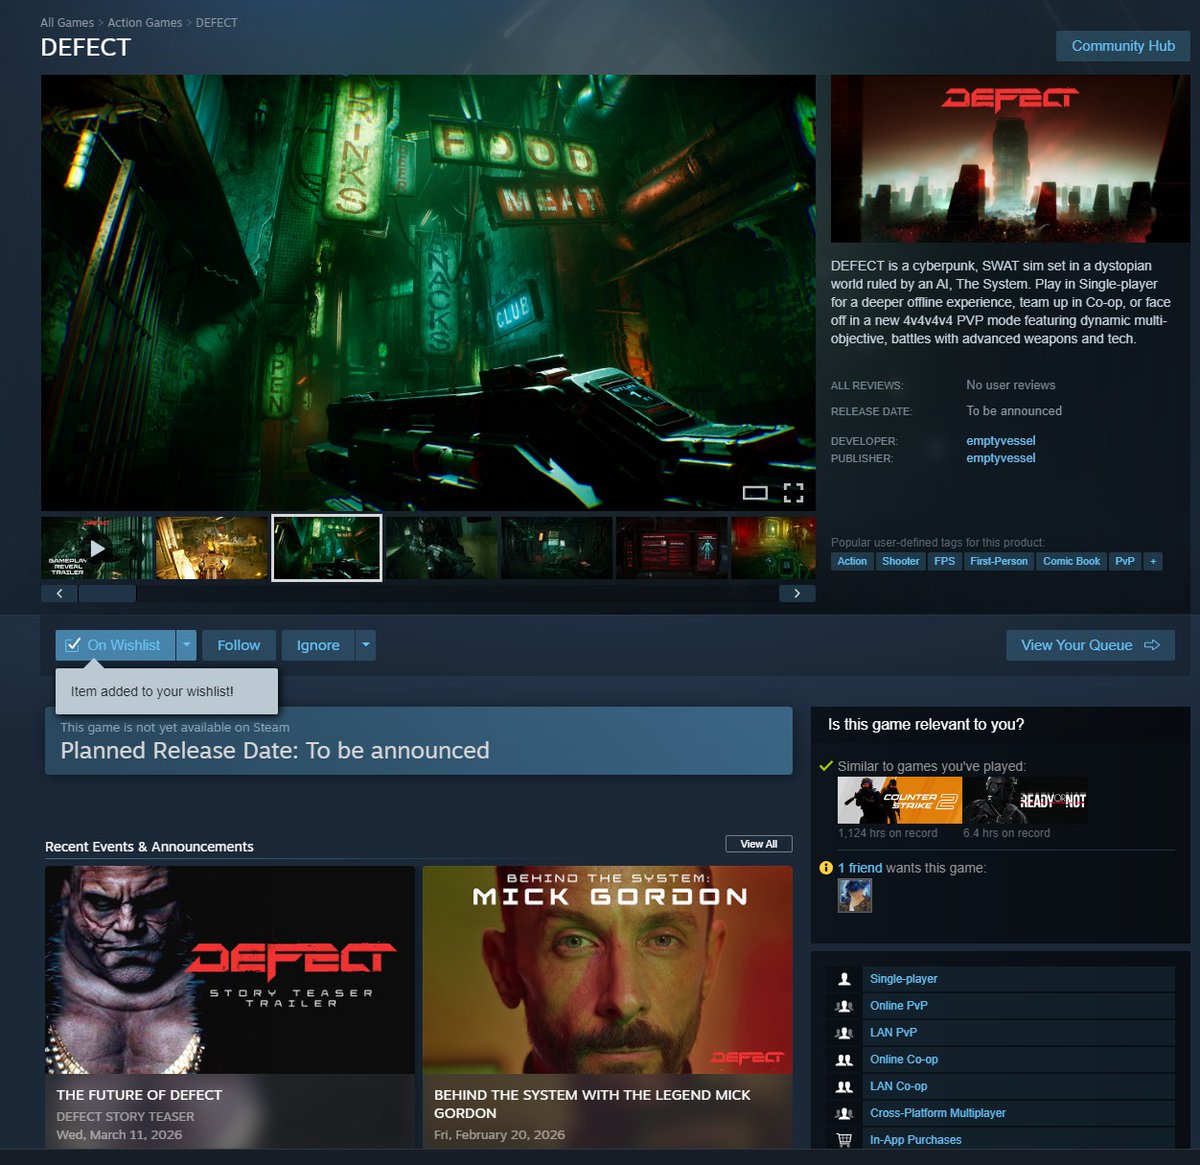This screenshot has height=1165, width=1200.
Task: Select the Action tag
Action: click(852, 561)
